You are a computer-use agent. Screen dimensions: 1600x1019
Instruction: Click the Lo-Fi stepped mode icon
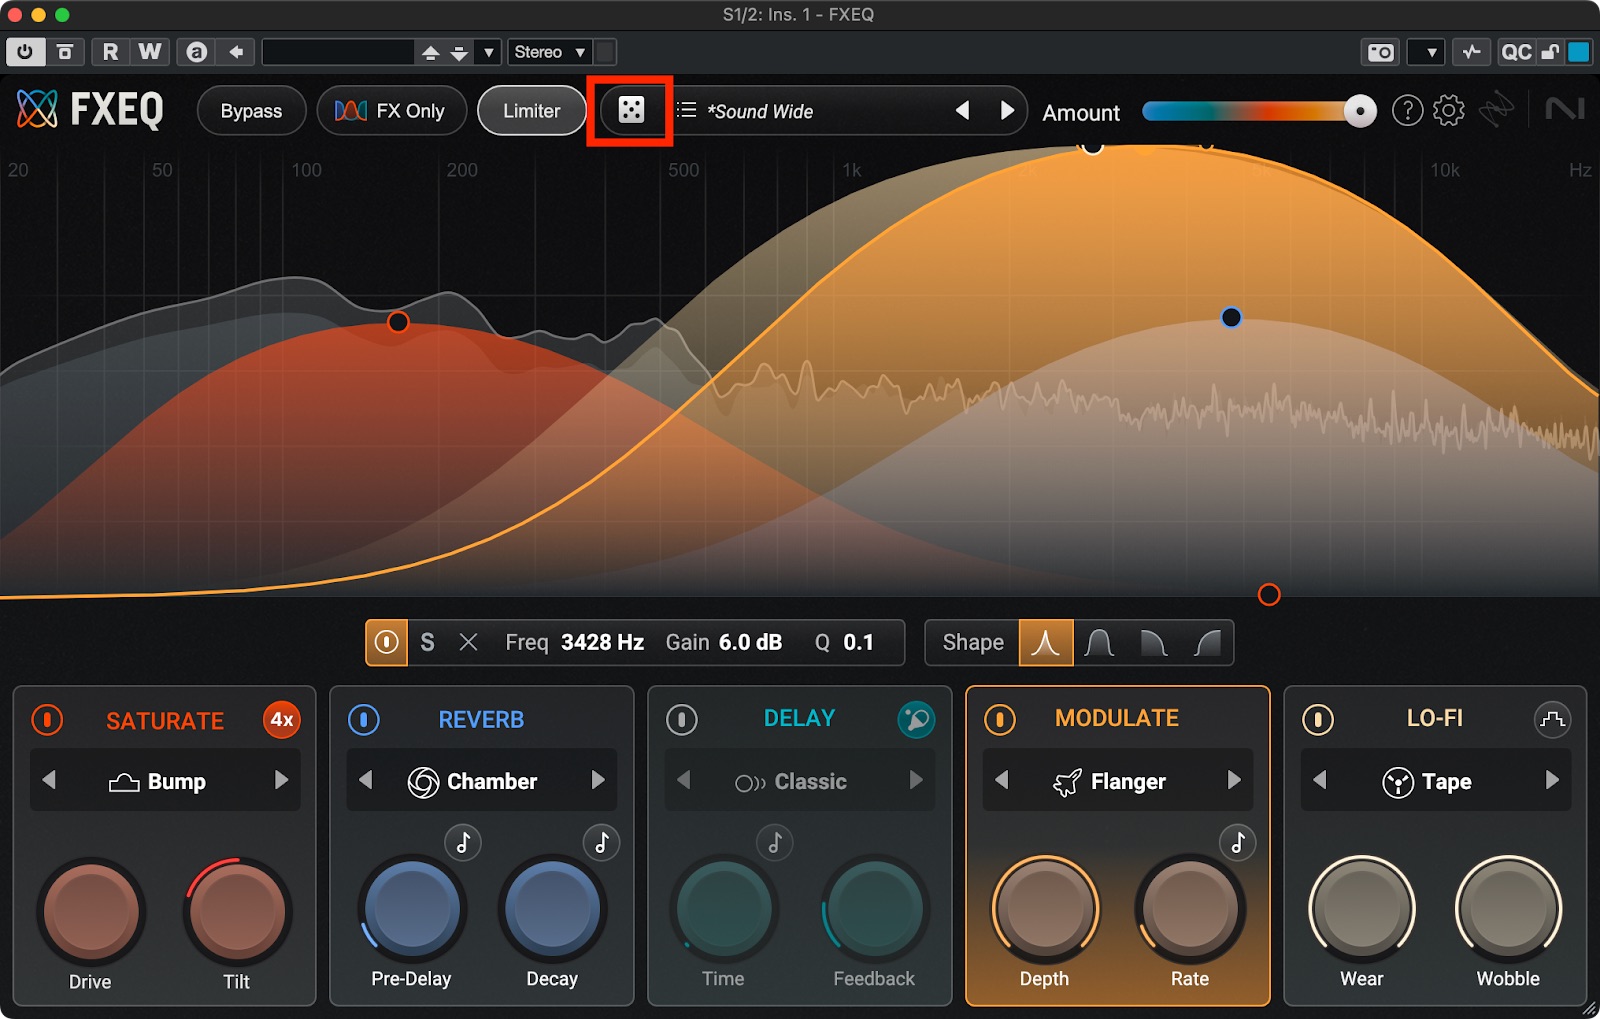point(1552,719)
